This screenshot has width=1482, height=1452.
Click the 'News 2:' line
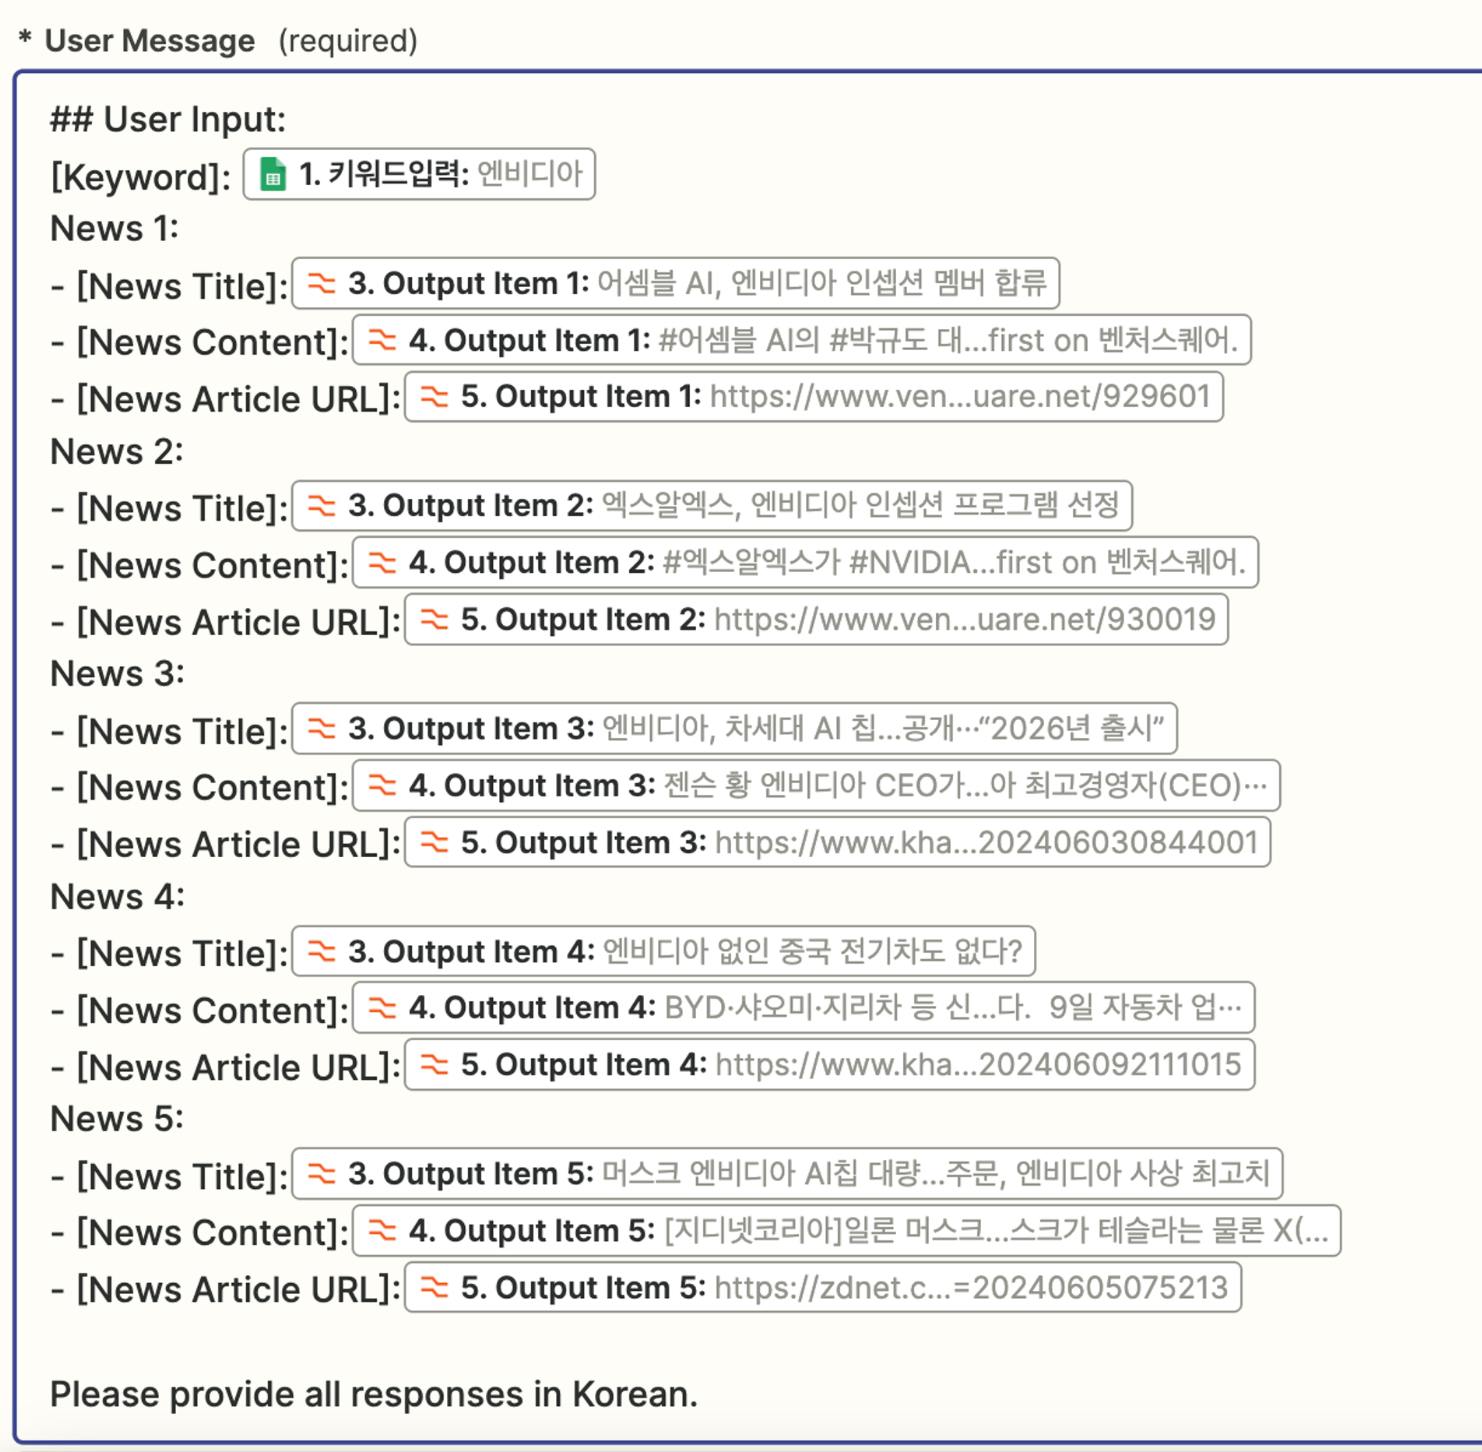[116, 451]
